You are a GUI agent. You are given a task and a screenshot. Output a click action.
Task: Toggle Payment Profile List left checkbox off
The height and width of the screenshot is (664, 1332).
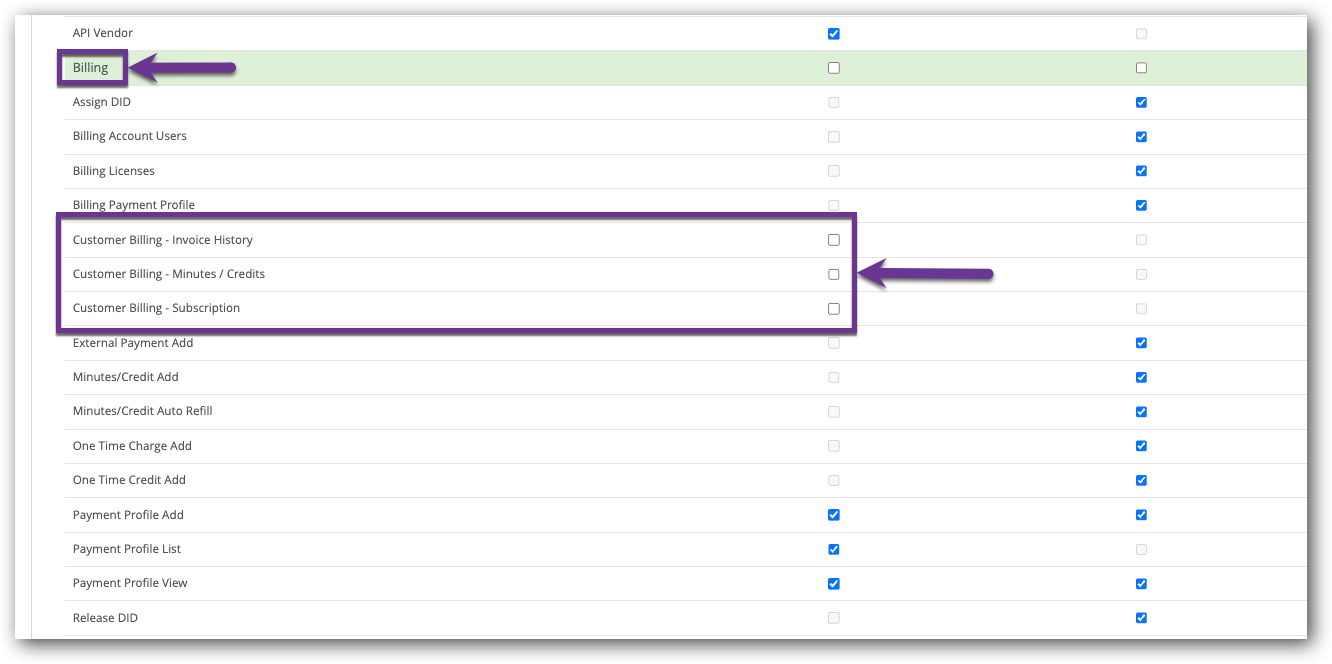pos(833,549)
